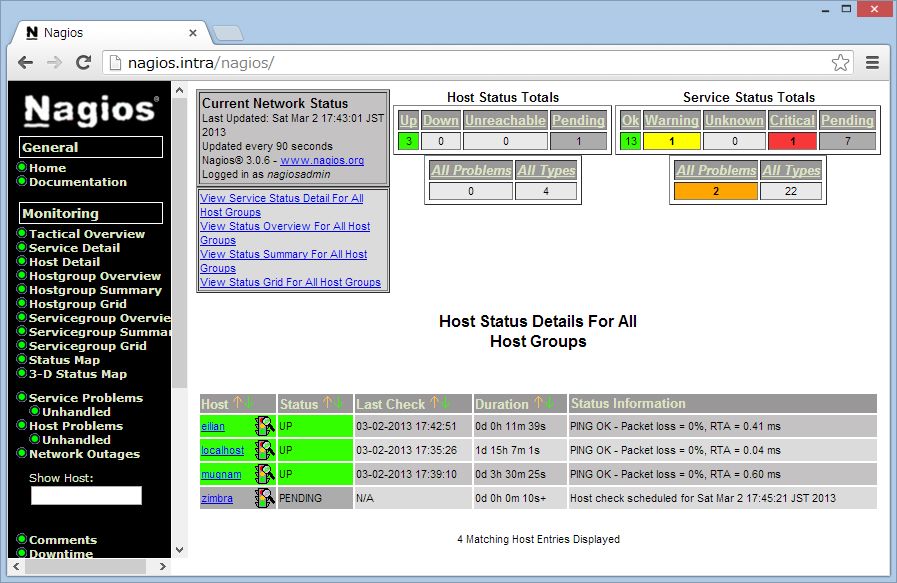Go to Home in sidebar
Image resolution: width=897 pixels, height=583 pixels.
(x=47, y=168)
